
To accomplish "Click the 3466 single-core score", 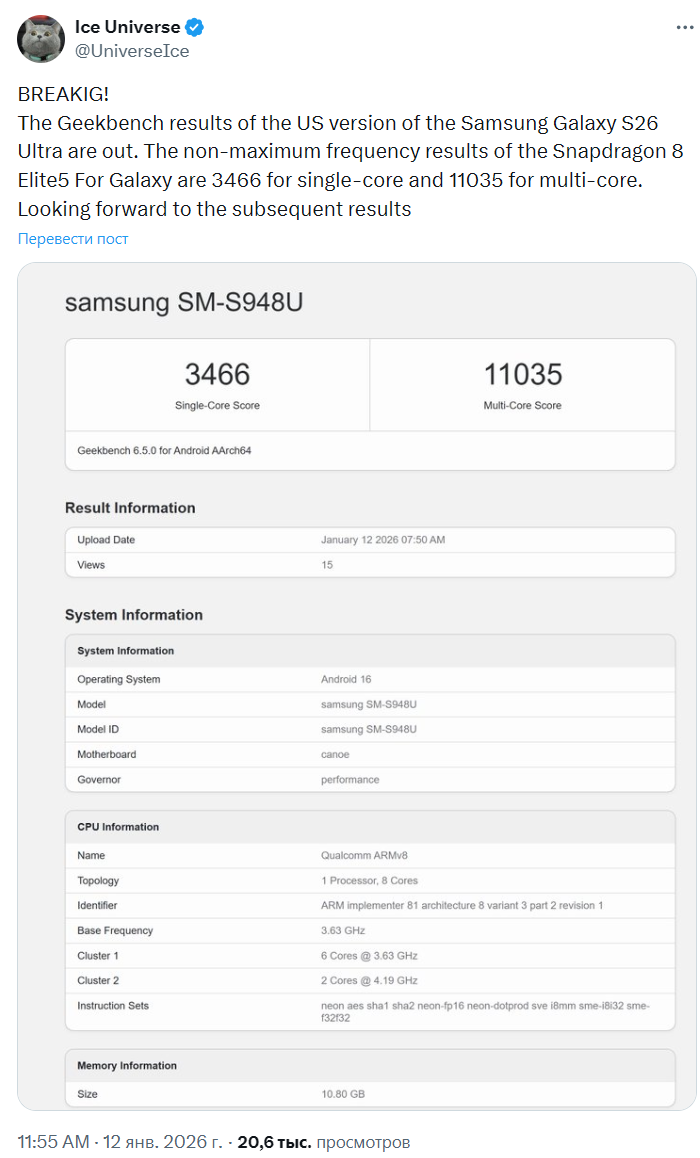I will coord(217,375).
